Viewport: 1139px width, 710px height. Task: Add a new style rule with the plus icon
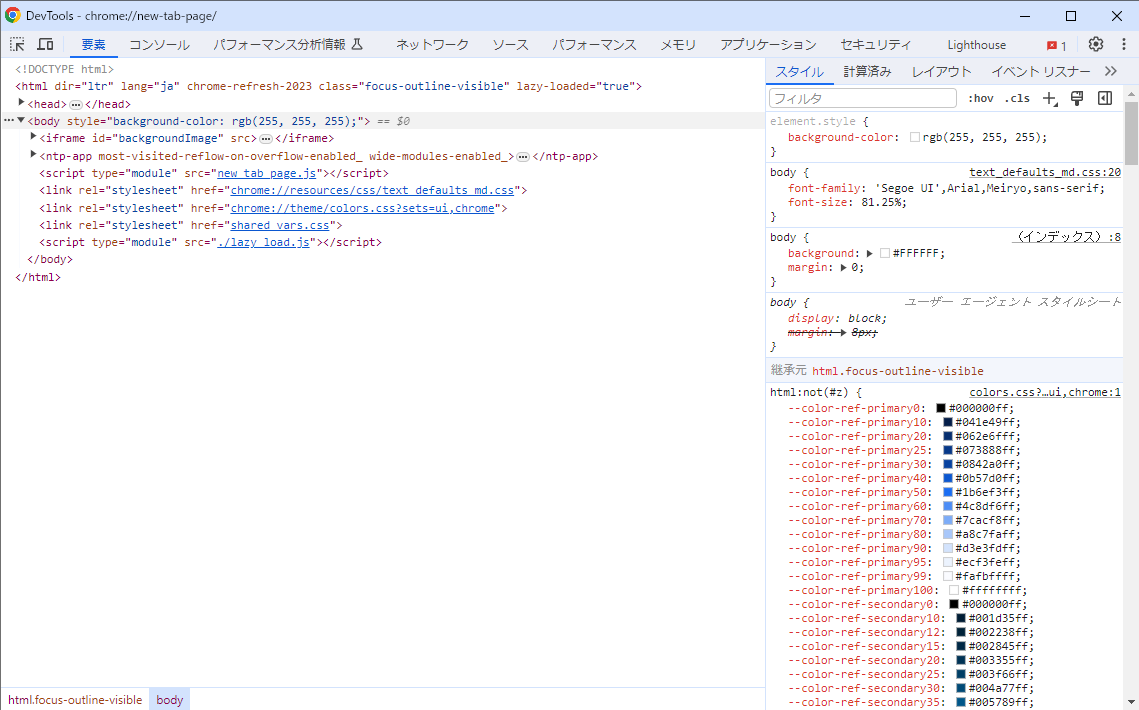(1050, 98)
